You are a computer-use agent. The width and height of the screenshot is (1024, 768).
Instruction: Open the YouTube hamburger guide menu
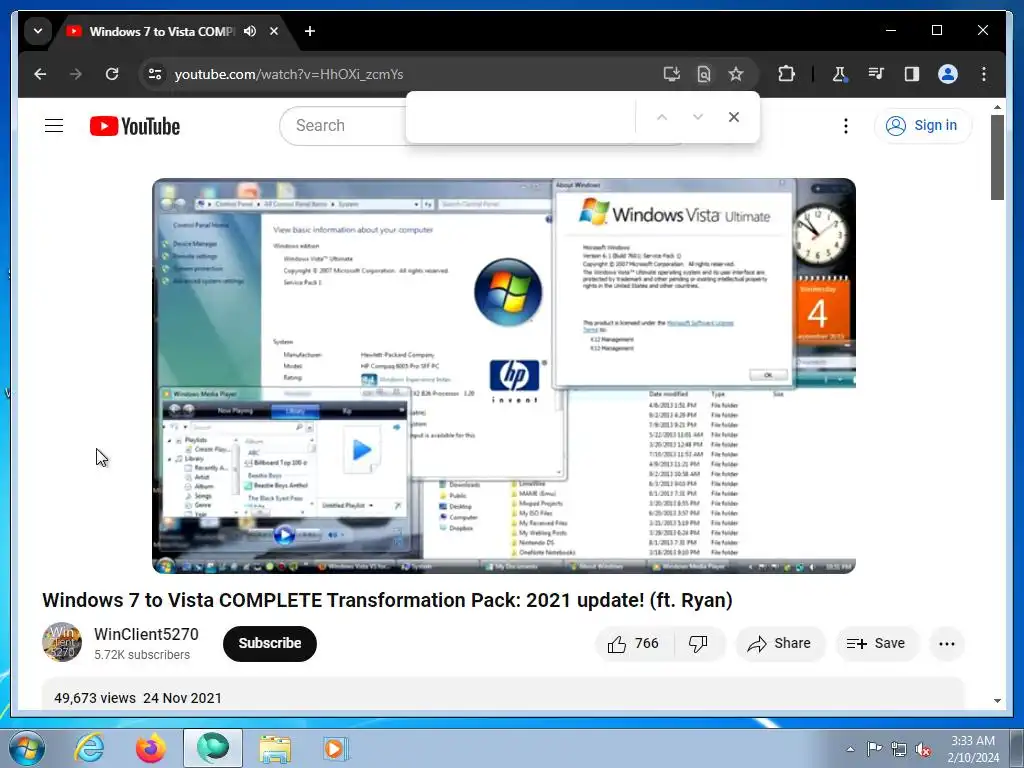coord(54,125)
